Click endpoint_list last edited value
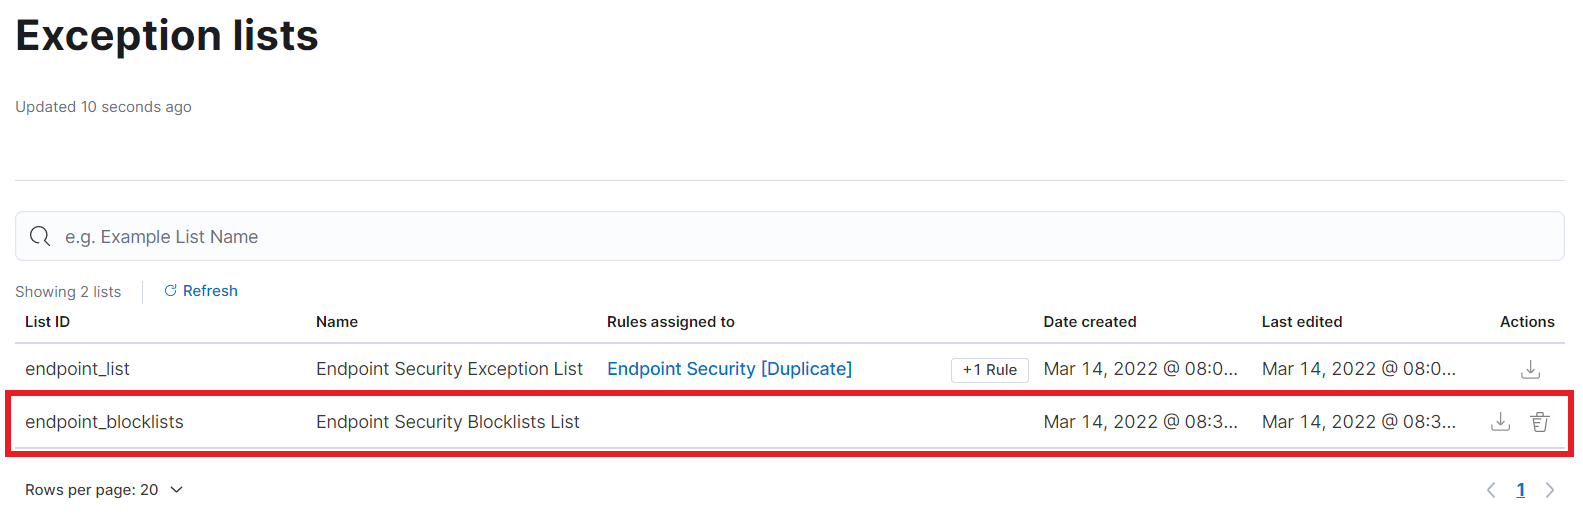Image resolution: width=1583 pixels, height=528 pixels. click(1359, 369)
